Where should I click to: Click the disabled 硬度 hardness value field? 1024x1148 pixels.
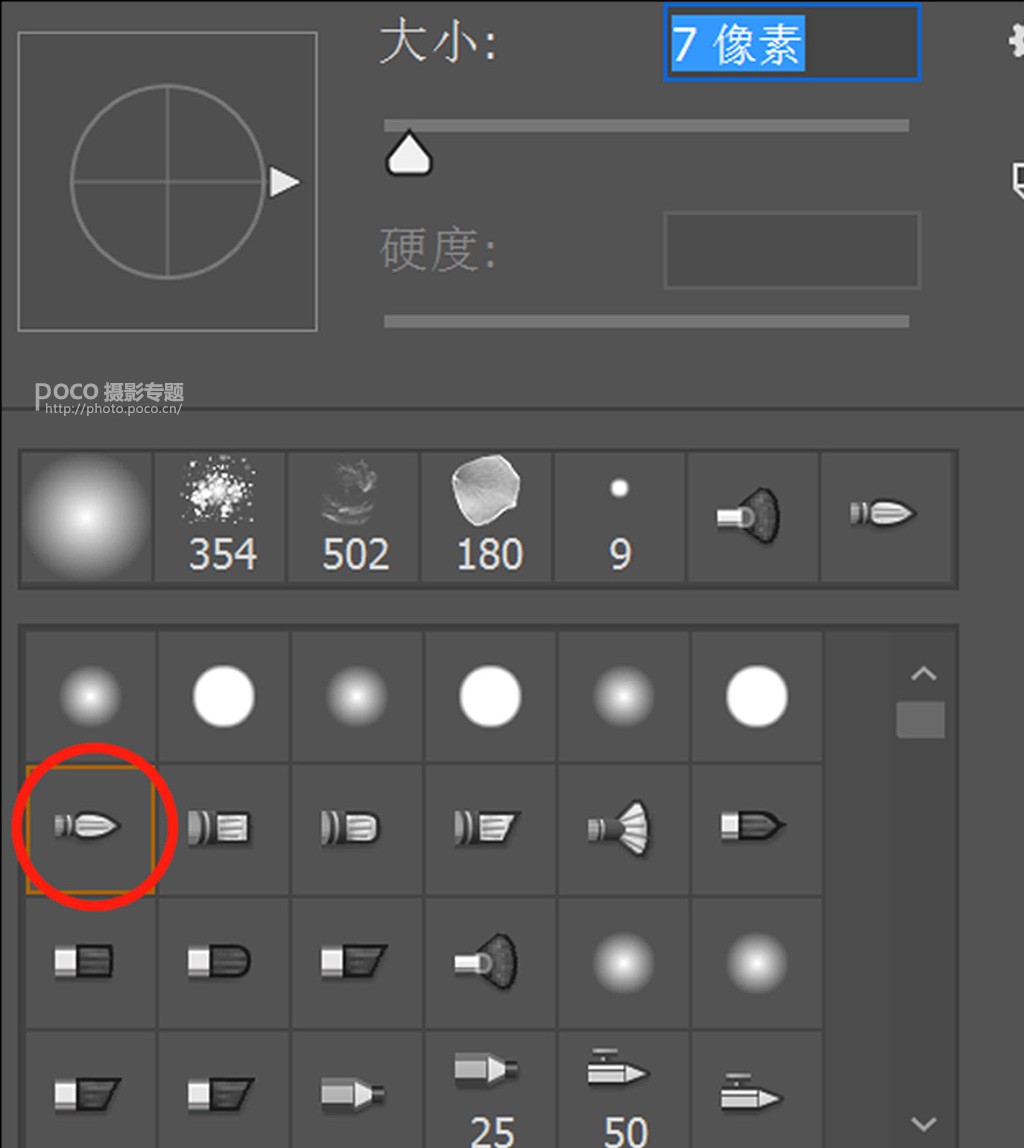pos(792,250)
